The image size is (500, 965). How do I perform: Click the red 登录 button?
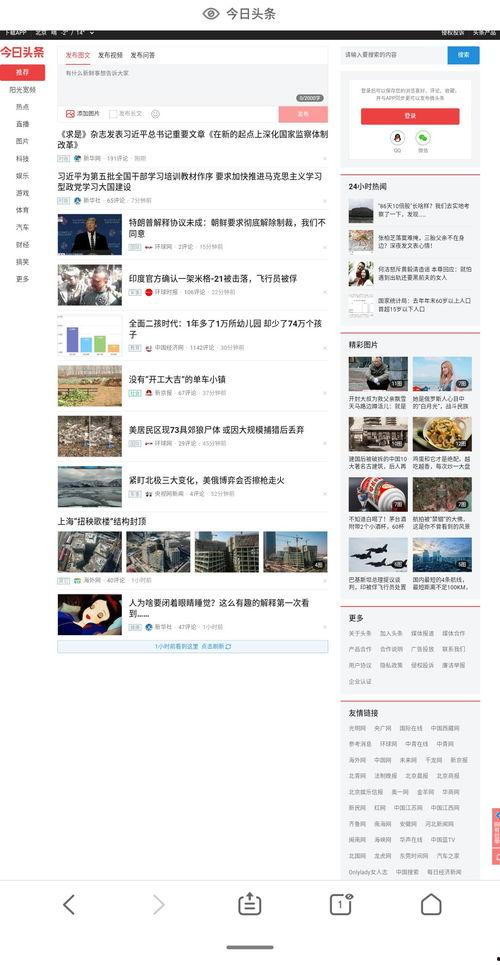pos(410,116)
